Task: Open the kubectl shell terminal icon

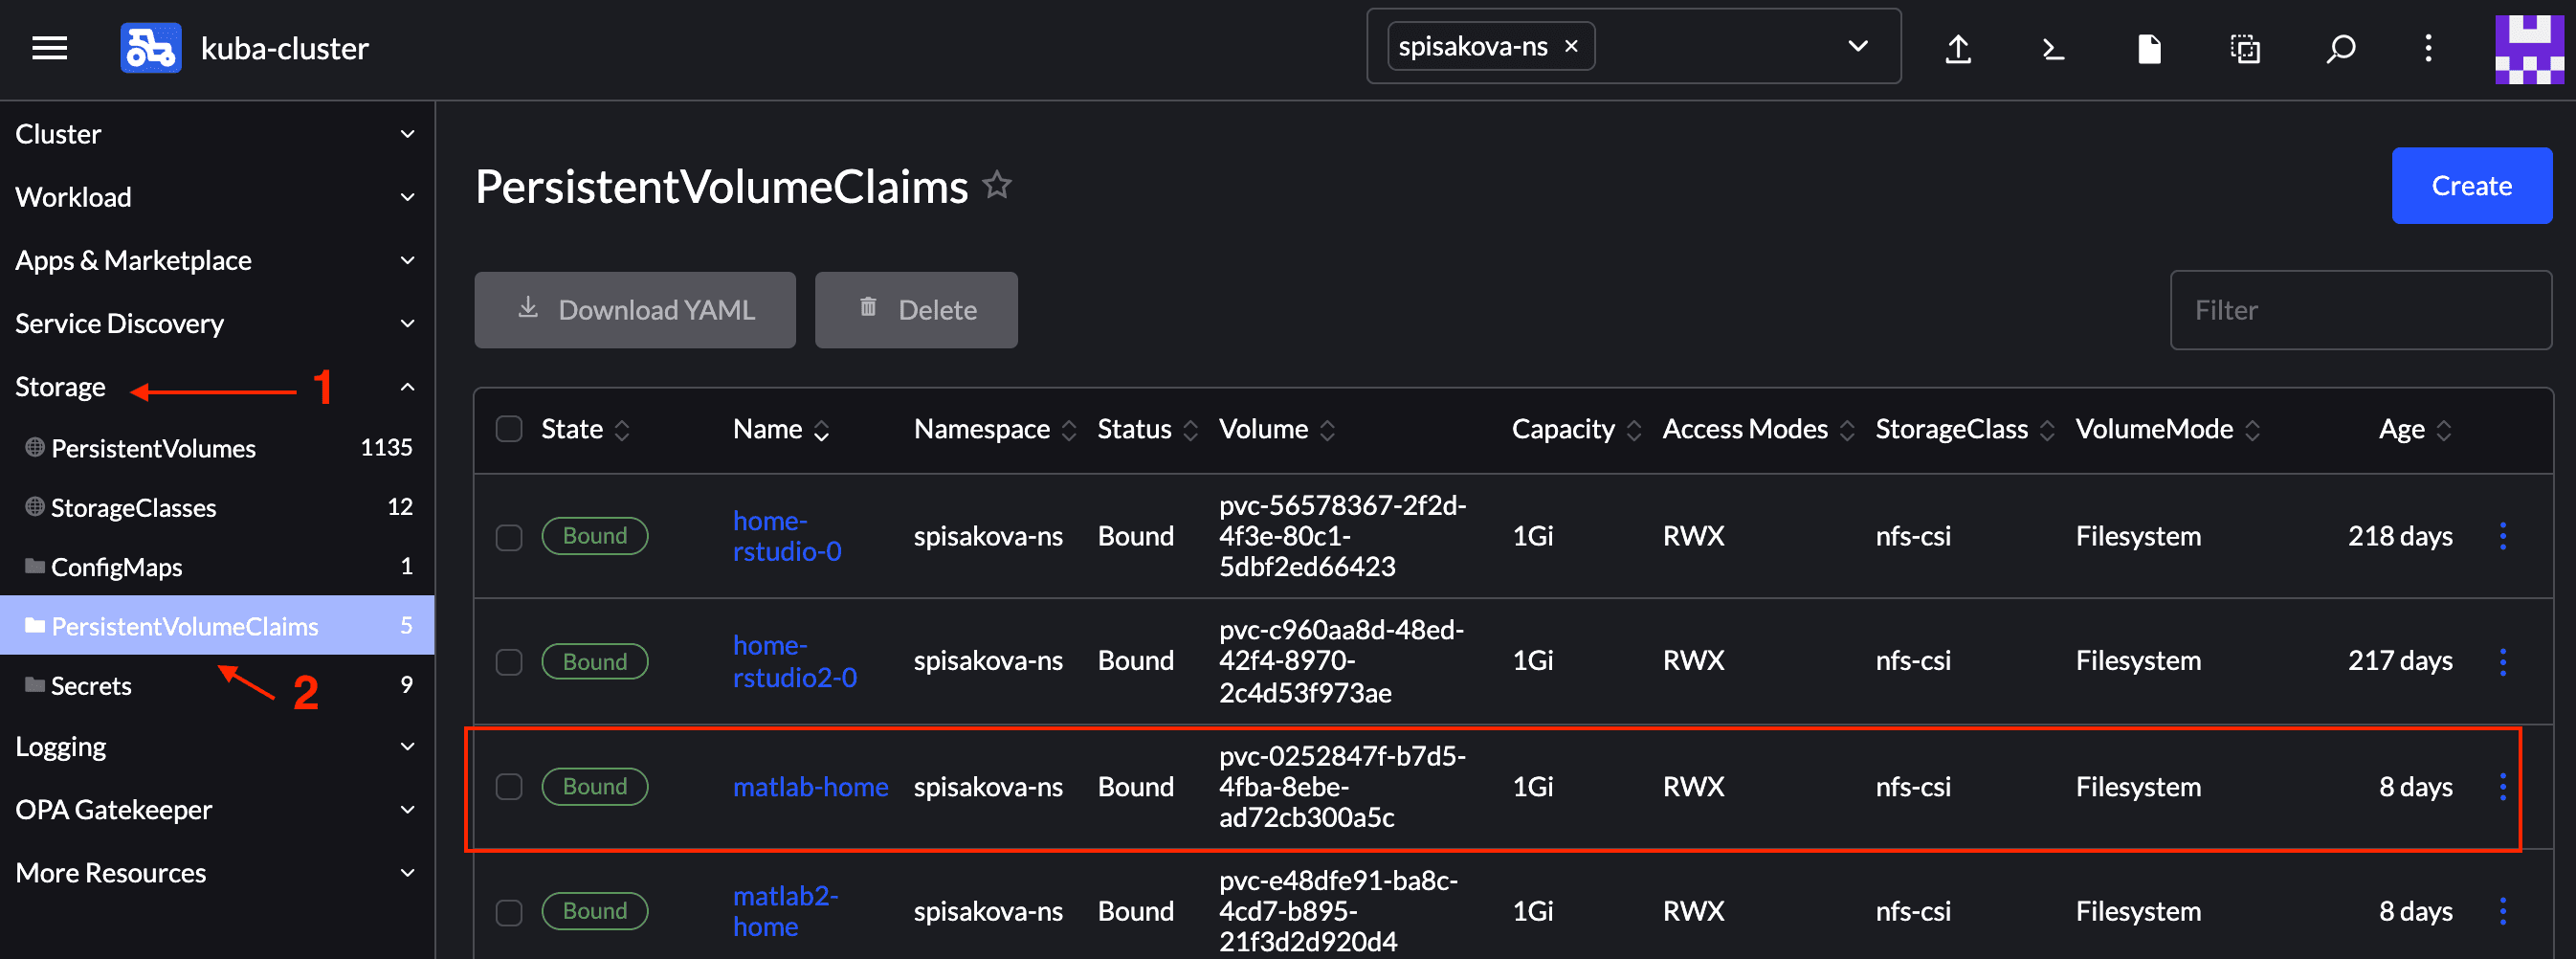Action: point(2053,48)
